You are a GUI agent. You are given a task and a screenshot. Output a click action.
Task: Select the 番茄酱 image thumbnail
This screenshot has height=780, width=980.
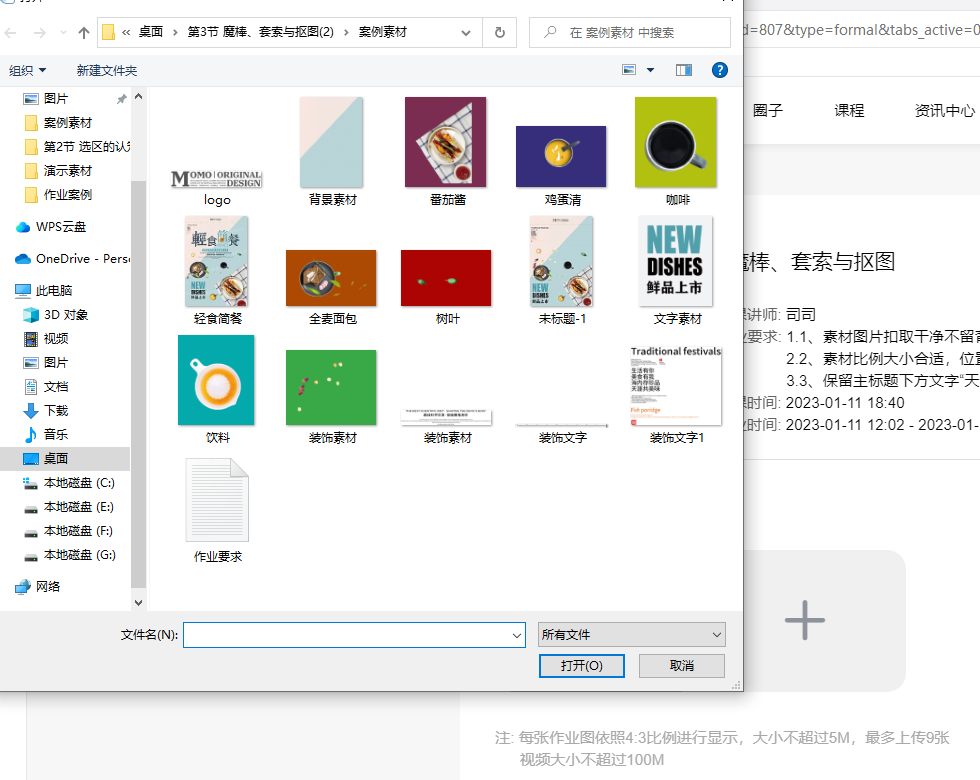[x=446, y=142]
